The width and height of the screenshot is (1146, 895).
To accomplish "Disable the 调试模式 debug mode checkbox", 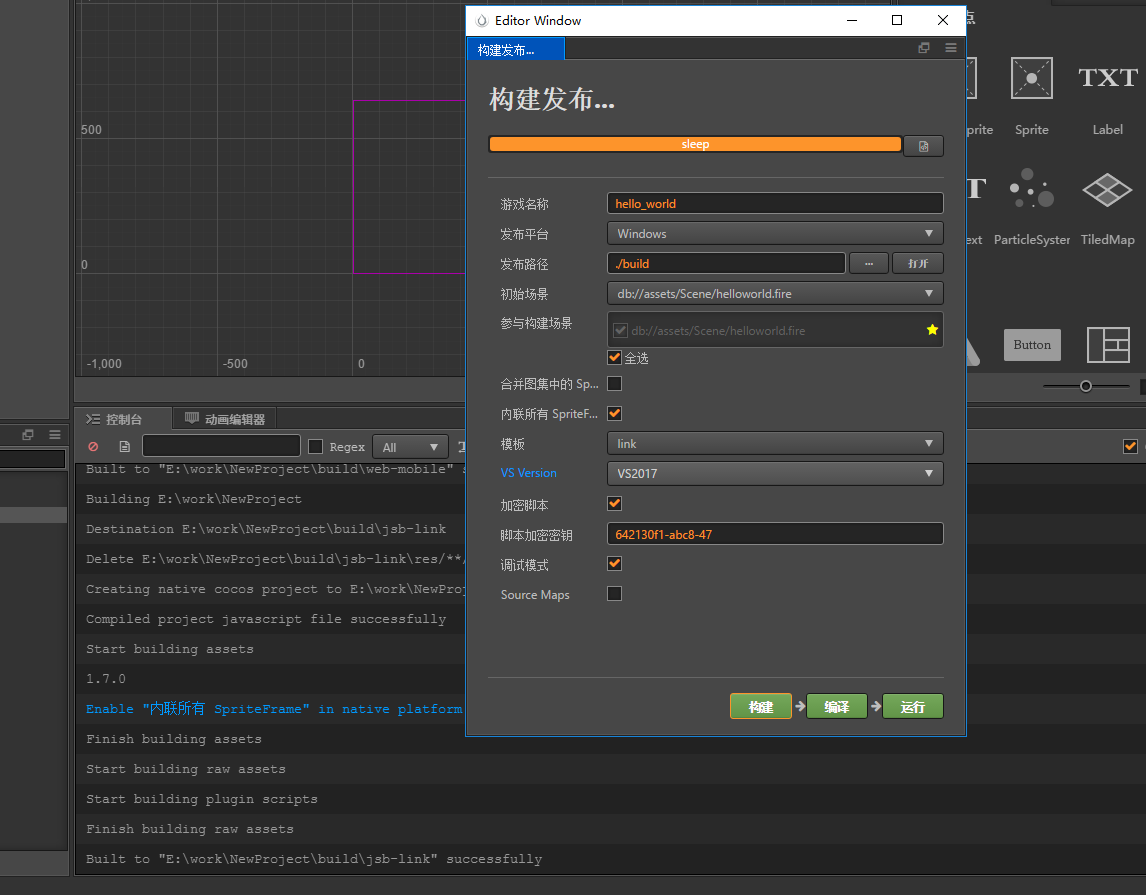I will [615, 564].
